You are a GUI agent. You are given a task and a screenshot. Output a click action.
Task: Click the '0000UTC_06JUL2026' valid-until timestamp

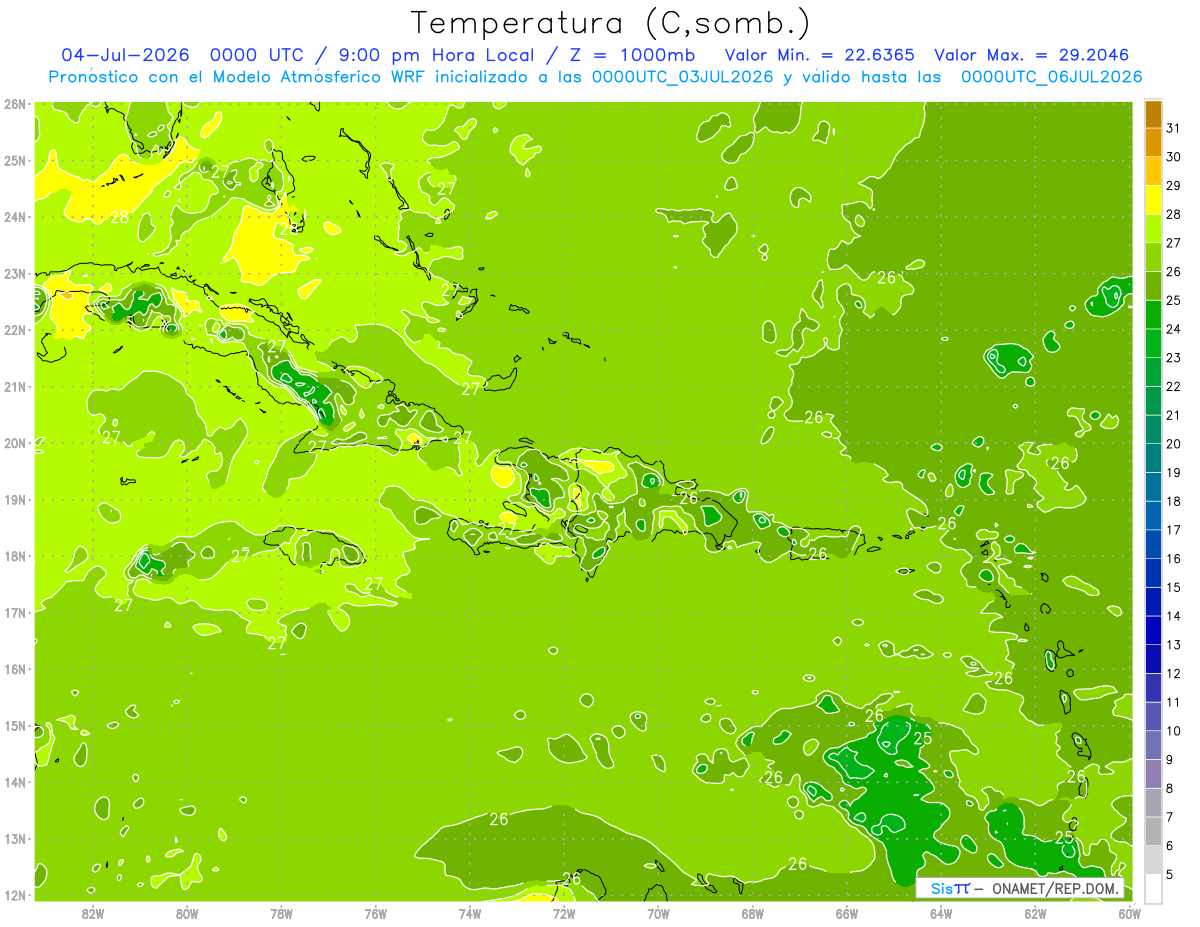click(x=1051, y=77)
